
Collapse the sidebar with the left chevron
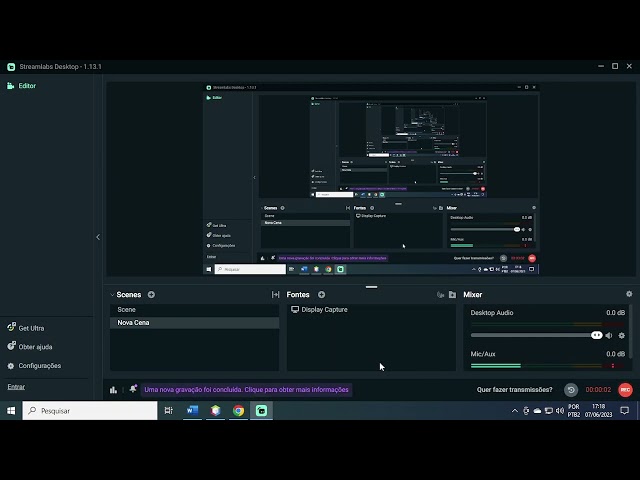98,237
